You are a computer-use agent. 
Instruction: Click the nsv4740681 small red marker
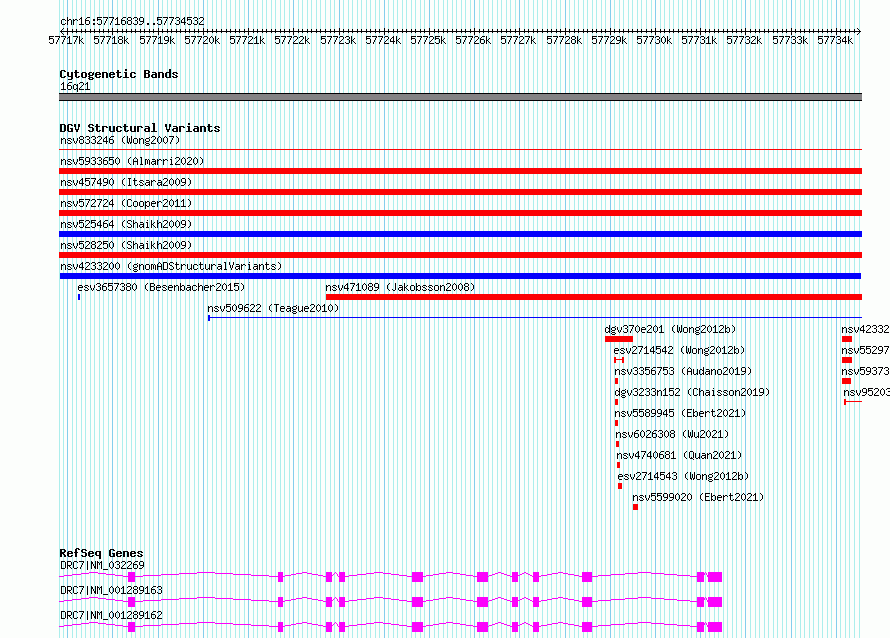619,465
